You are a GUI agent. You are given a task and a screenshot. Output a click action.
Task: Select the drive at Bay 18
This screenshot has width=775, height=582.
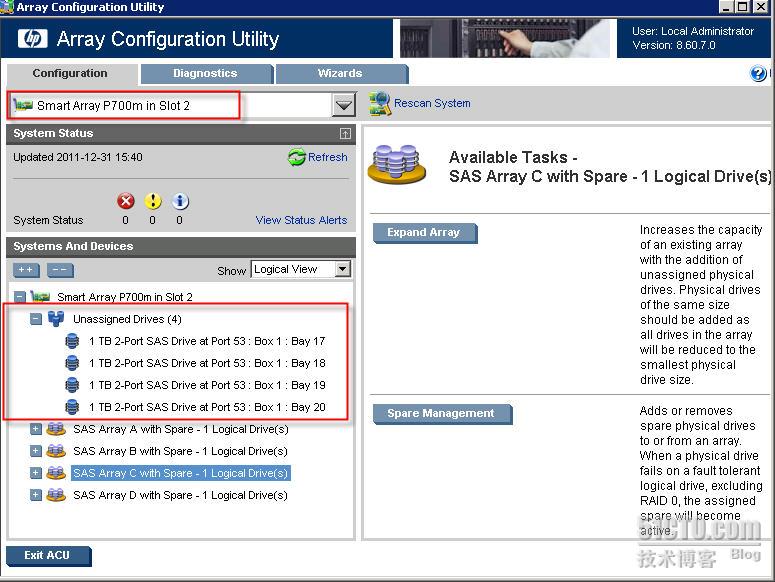[x=207, y=363]
